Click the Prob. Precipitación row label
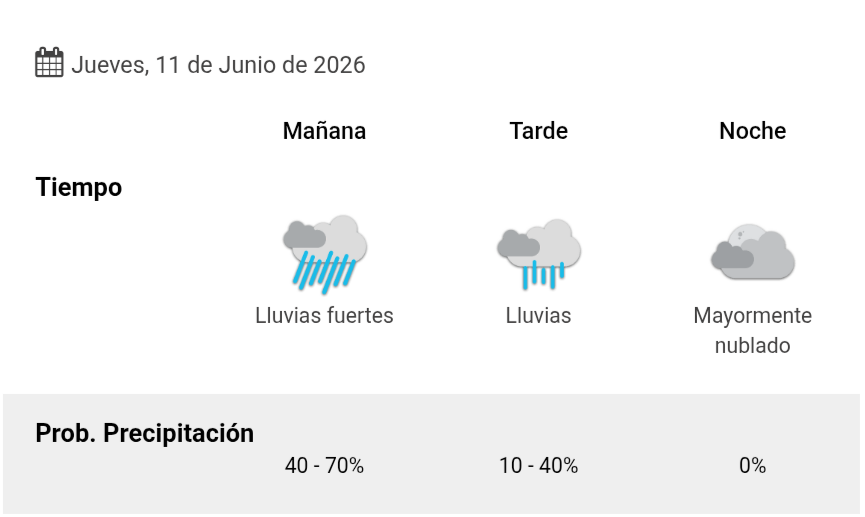The width and height of the screenshot is (865, 517). pyautogui.click(x=145, y=433)
